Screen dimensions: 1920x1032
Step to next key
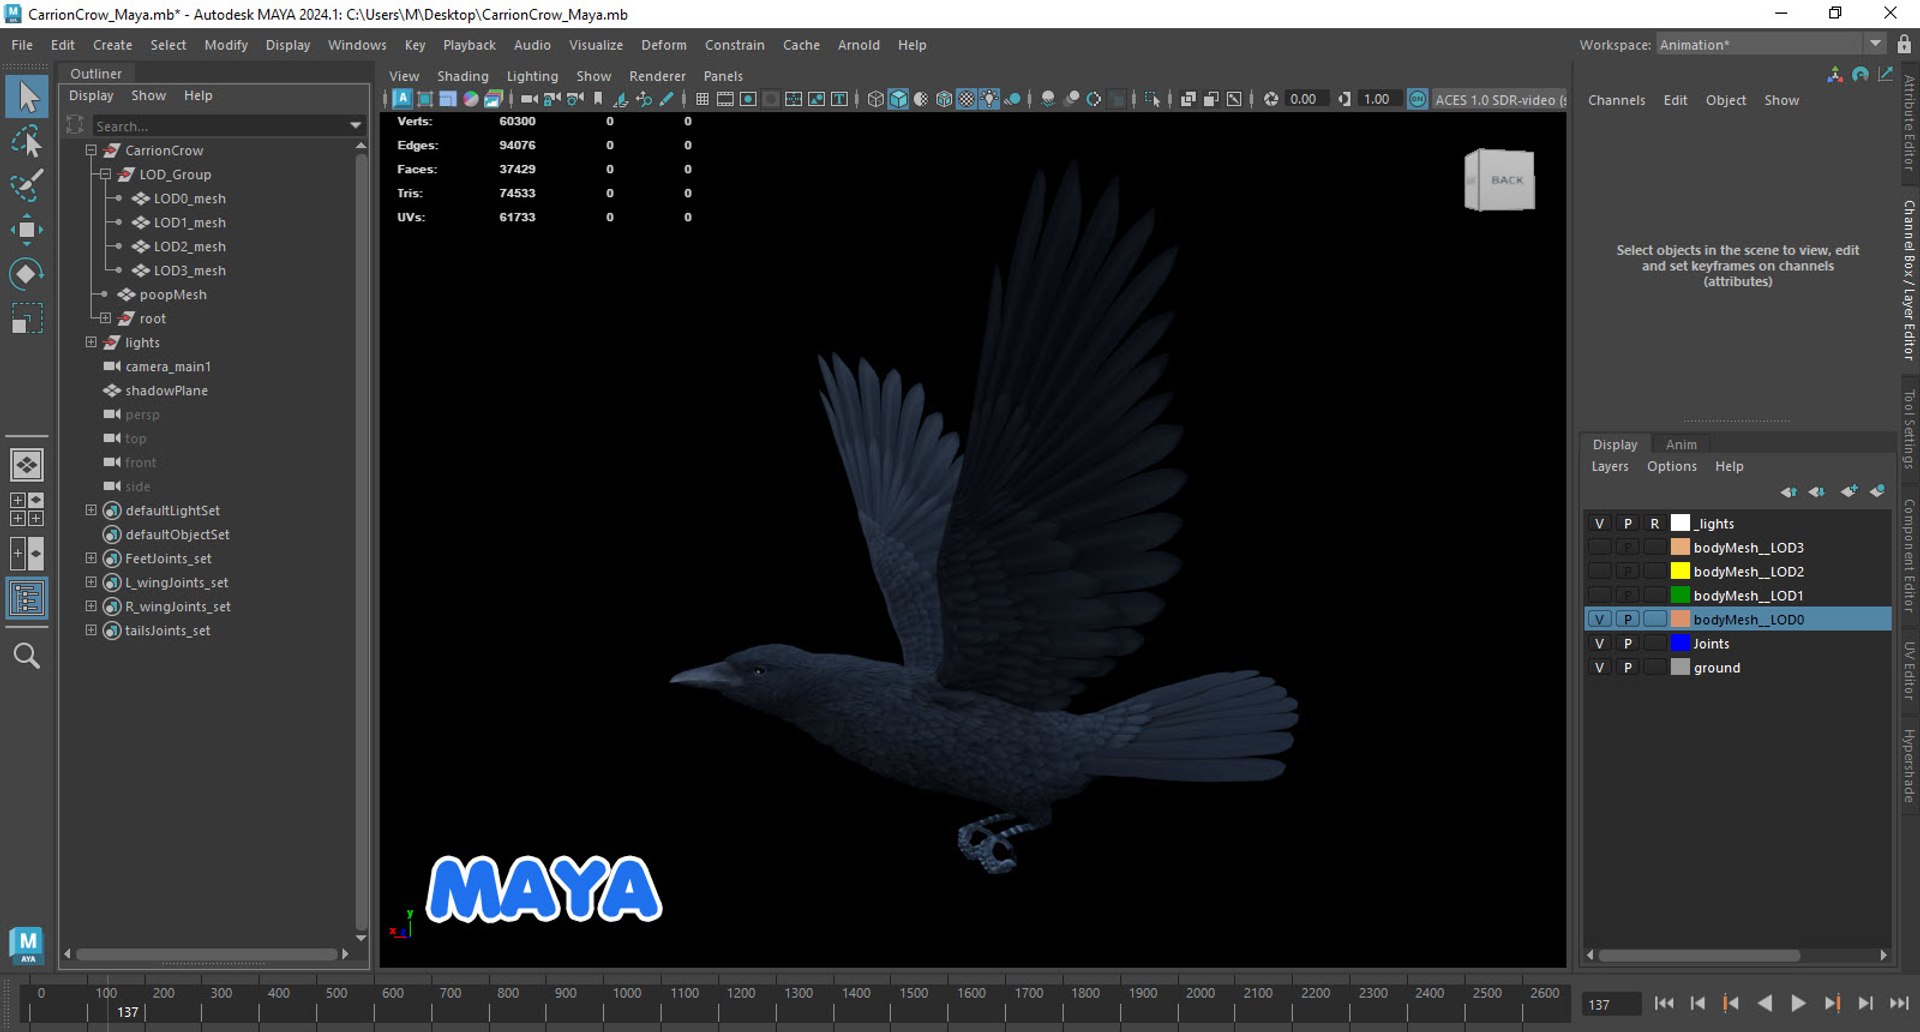[x=1832, y=1003]
